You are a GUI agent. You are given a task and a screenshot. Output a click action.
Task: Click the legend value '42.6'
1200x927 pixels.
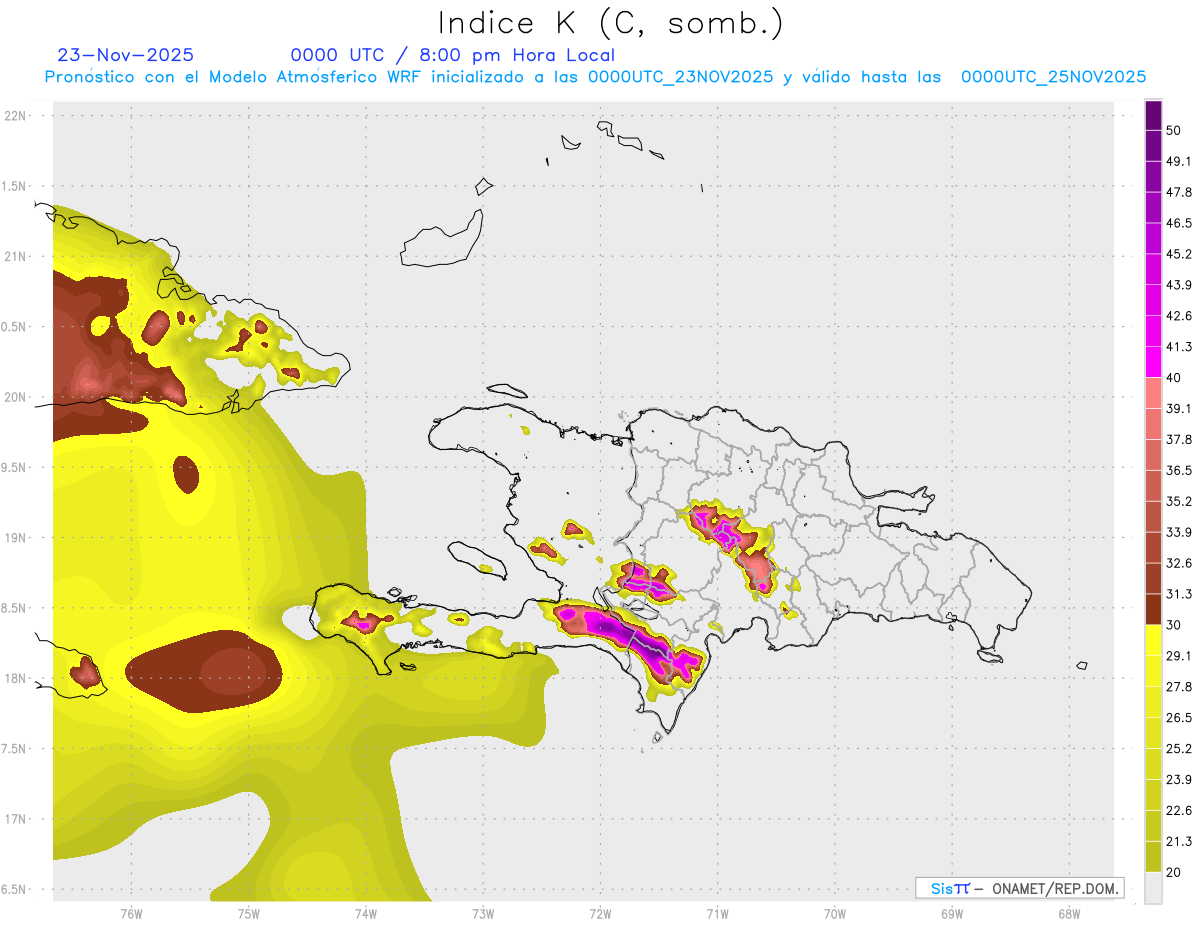coord(1179,316)
